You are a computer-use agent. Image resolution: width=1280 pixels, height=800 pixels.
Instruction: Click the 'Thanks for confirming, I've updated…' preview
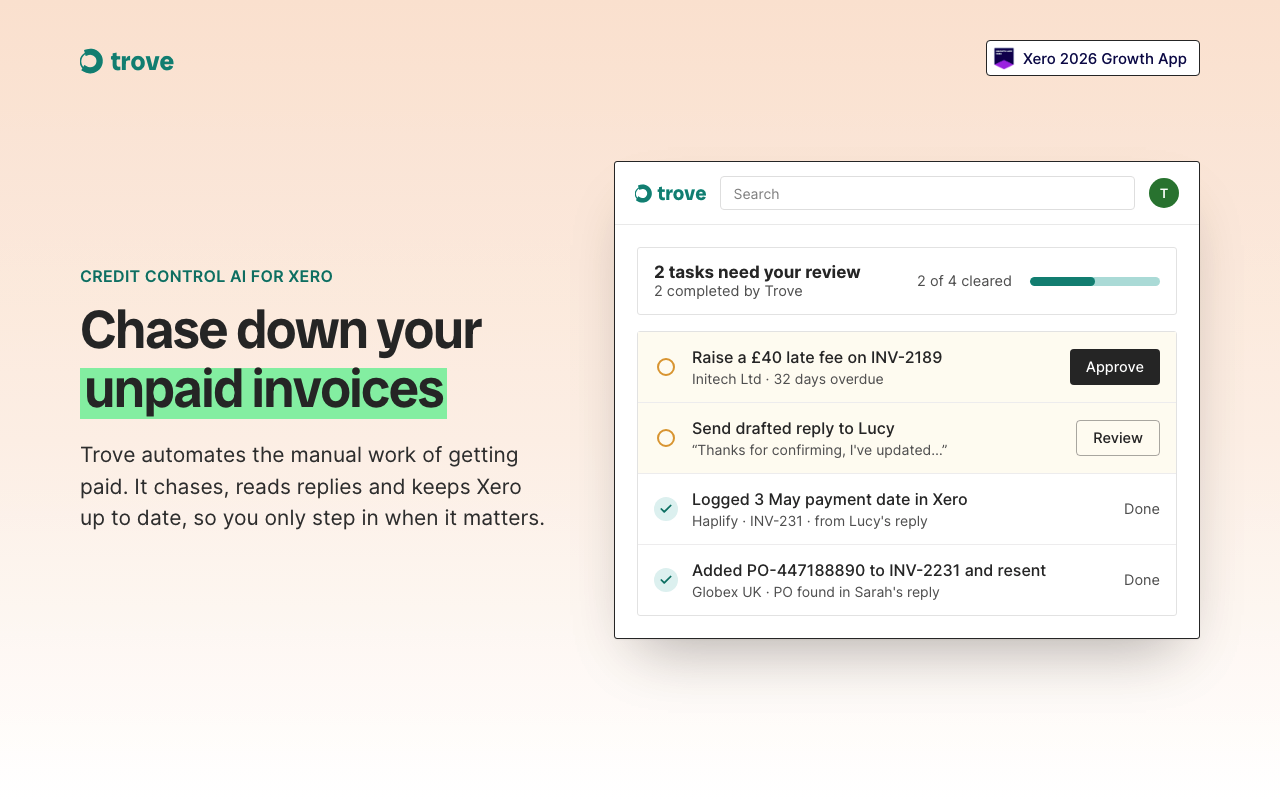[820, 450]
